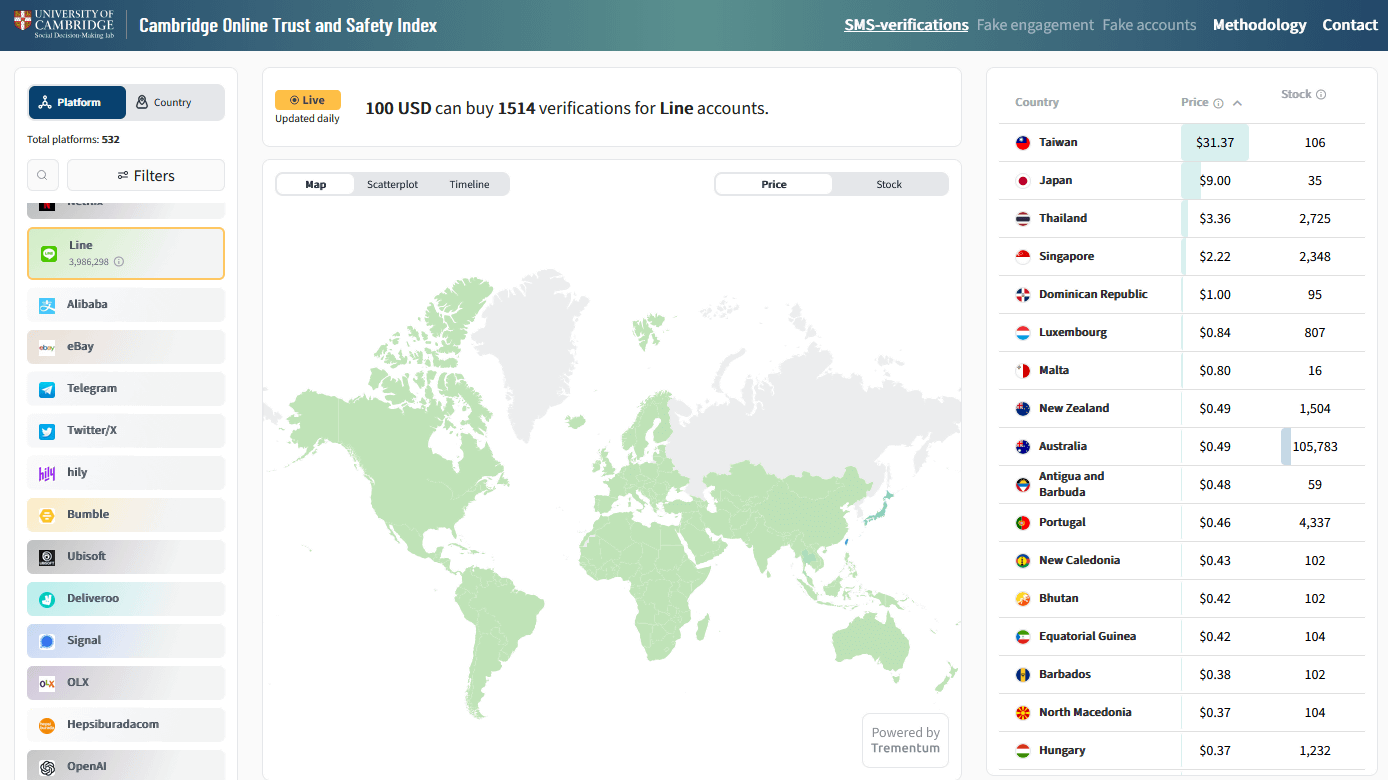This screenshot has height=780, width=1388.
Task: Click the Taiwan flag icon
Action: (x=1023, y=143)
